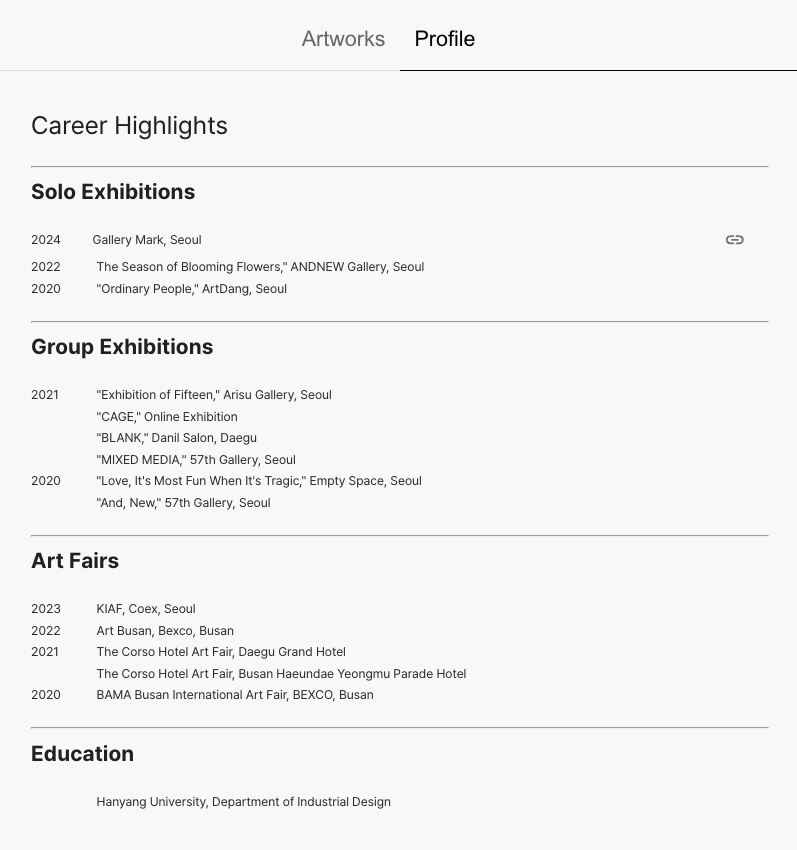
Task: Select Corso Art Fair, Haeundae Yeongmu Parade Hotel
Action: coord(281,674)
